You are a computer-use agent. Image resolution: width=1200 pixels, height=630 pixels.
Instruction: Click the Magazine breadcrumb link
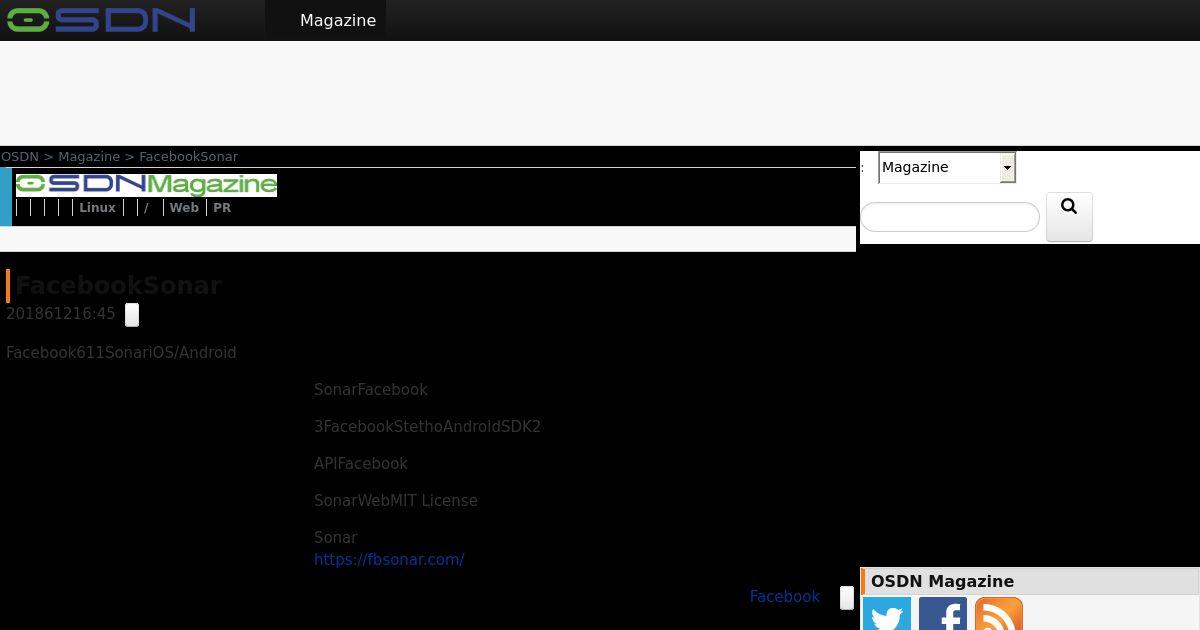pos(89,157)
